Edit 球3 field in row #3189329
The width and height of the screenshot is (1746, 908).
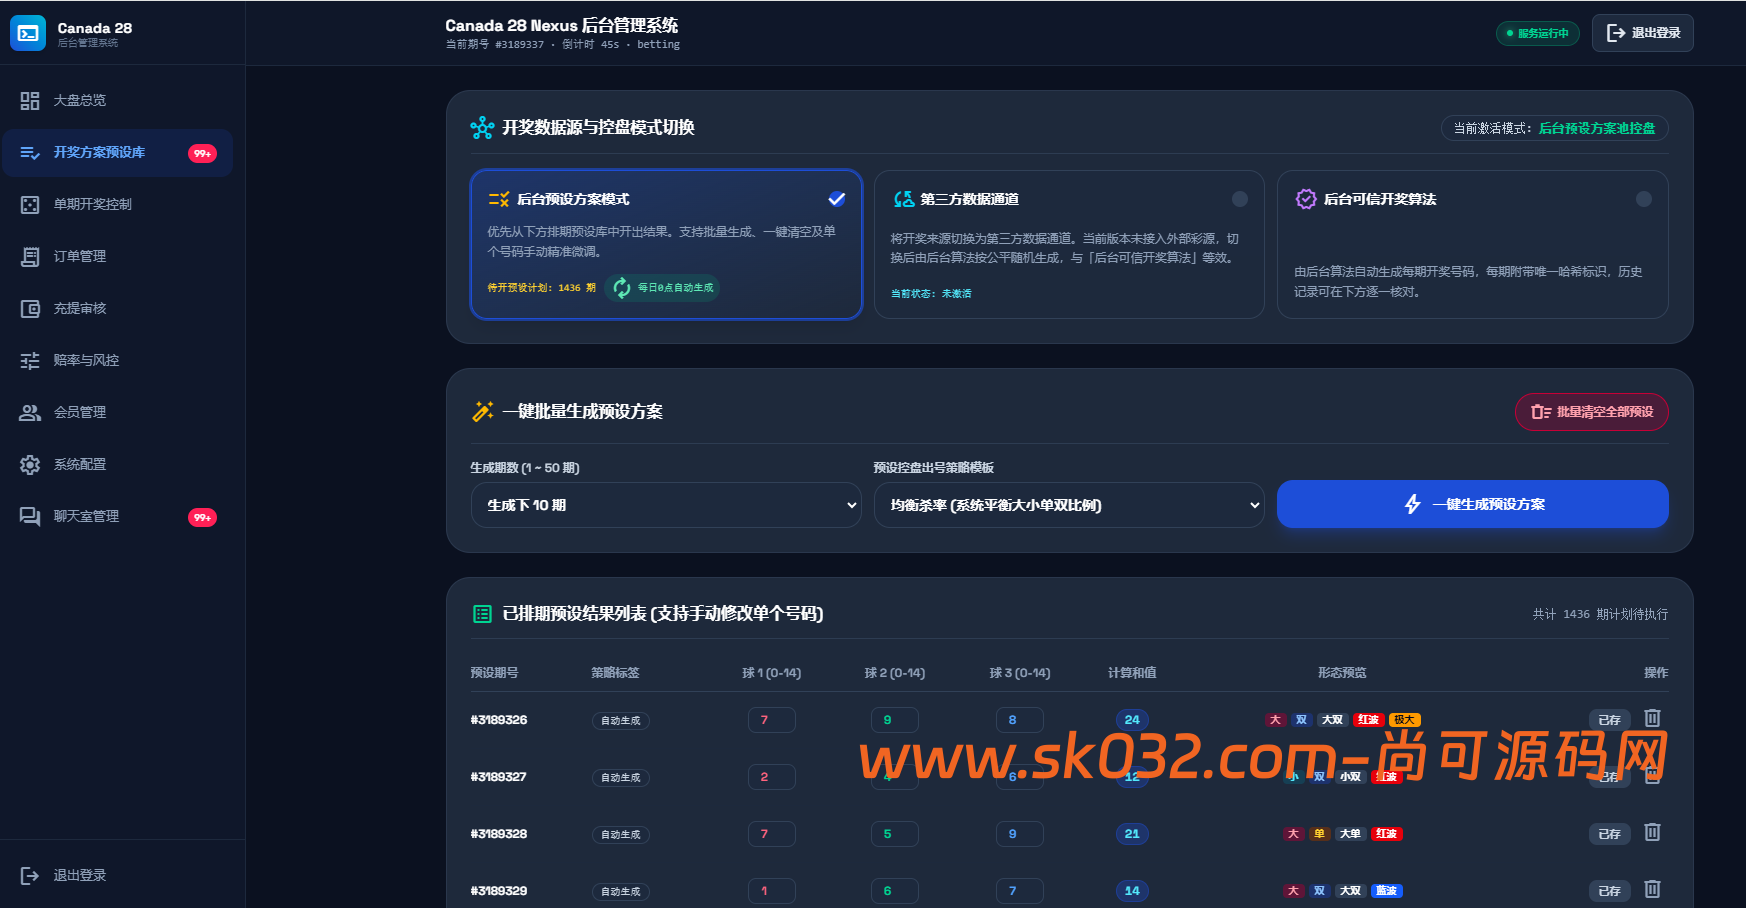click(1019, 891)
